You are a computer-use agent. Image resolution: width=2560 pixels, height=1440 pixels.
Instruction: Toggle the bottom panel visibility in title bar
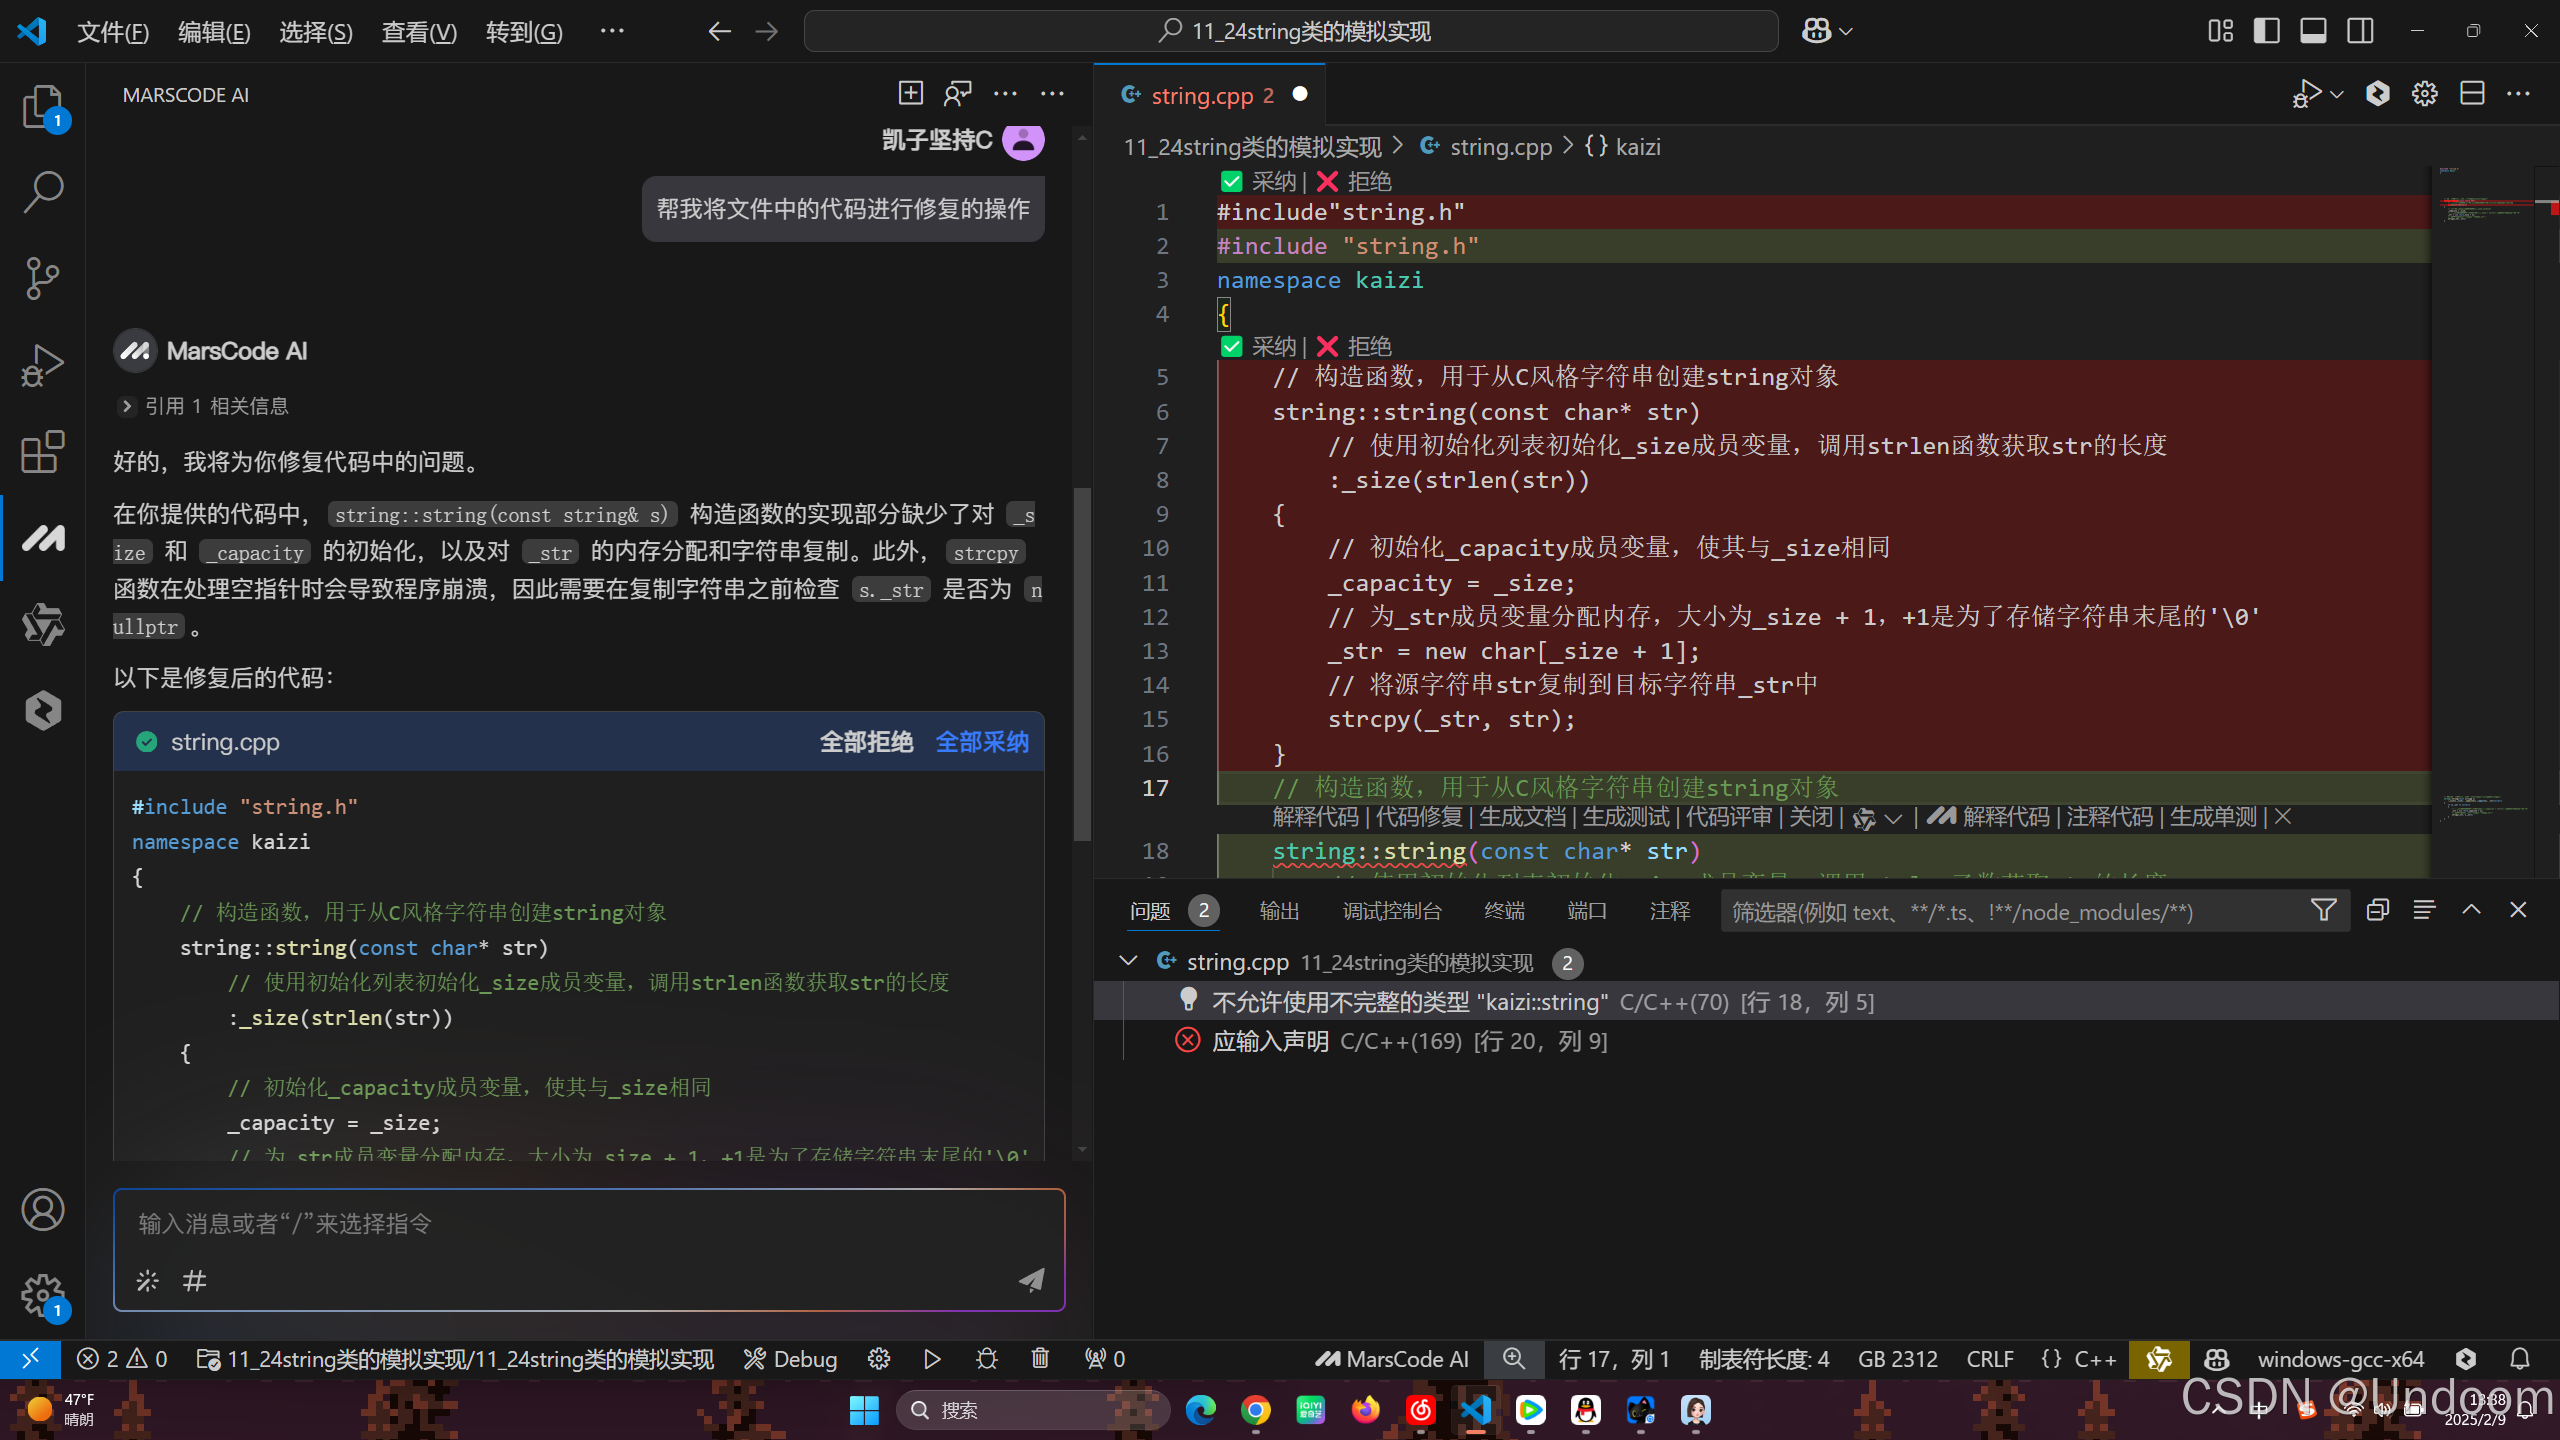pos(2312,31)
